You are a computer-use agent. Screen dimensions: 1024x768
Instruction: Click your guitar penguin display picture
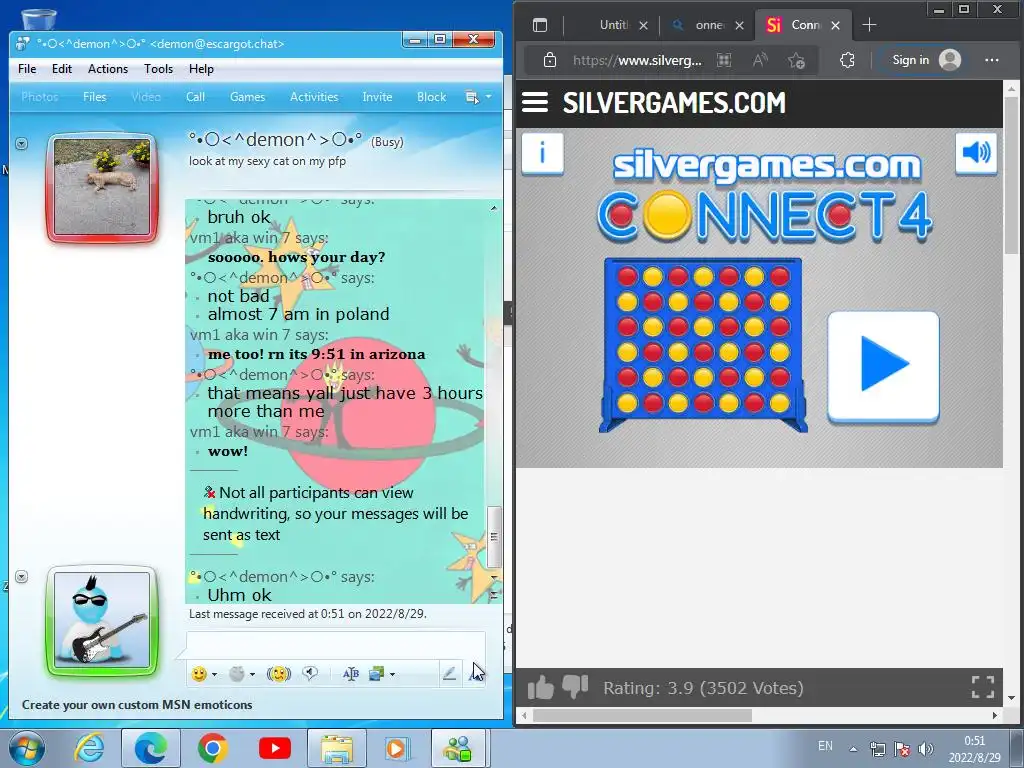(x=102, y=620)
